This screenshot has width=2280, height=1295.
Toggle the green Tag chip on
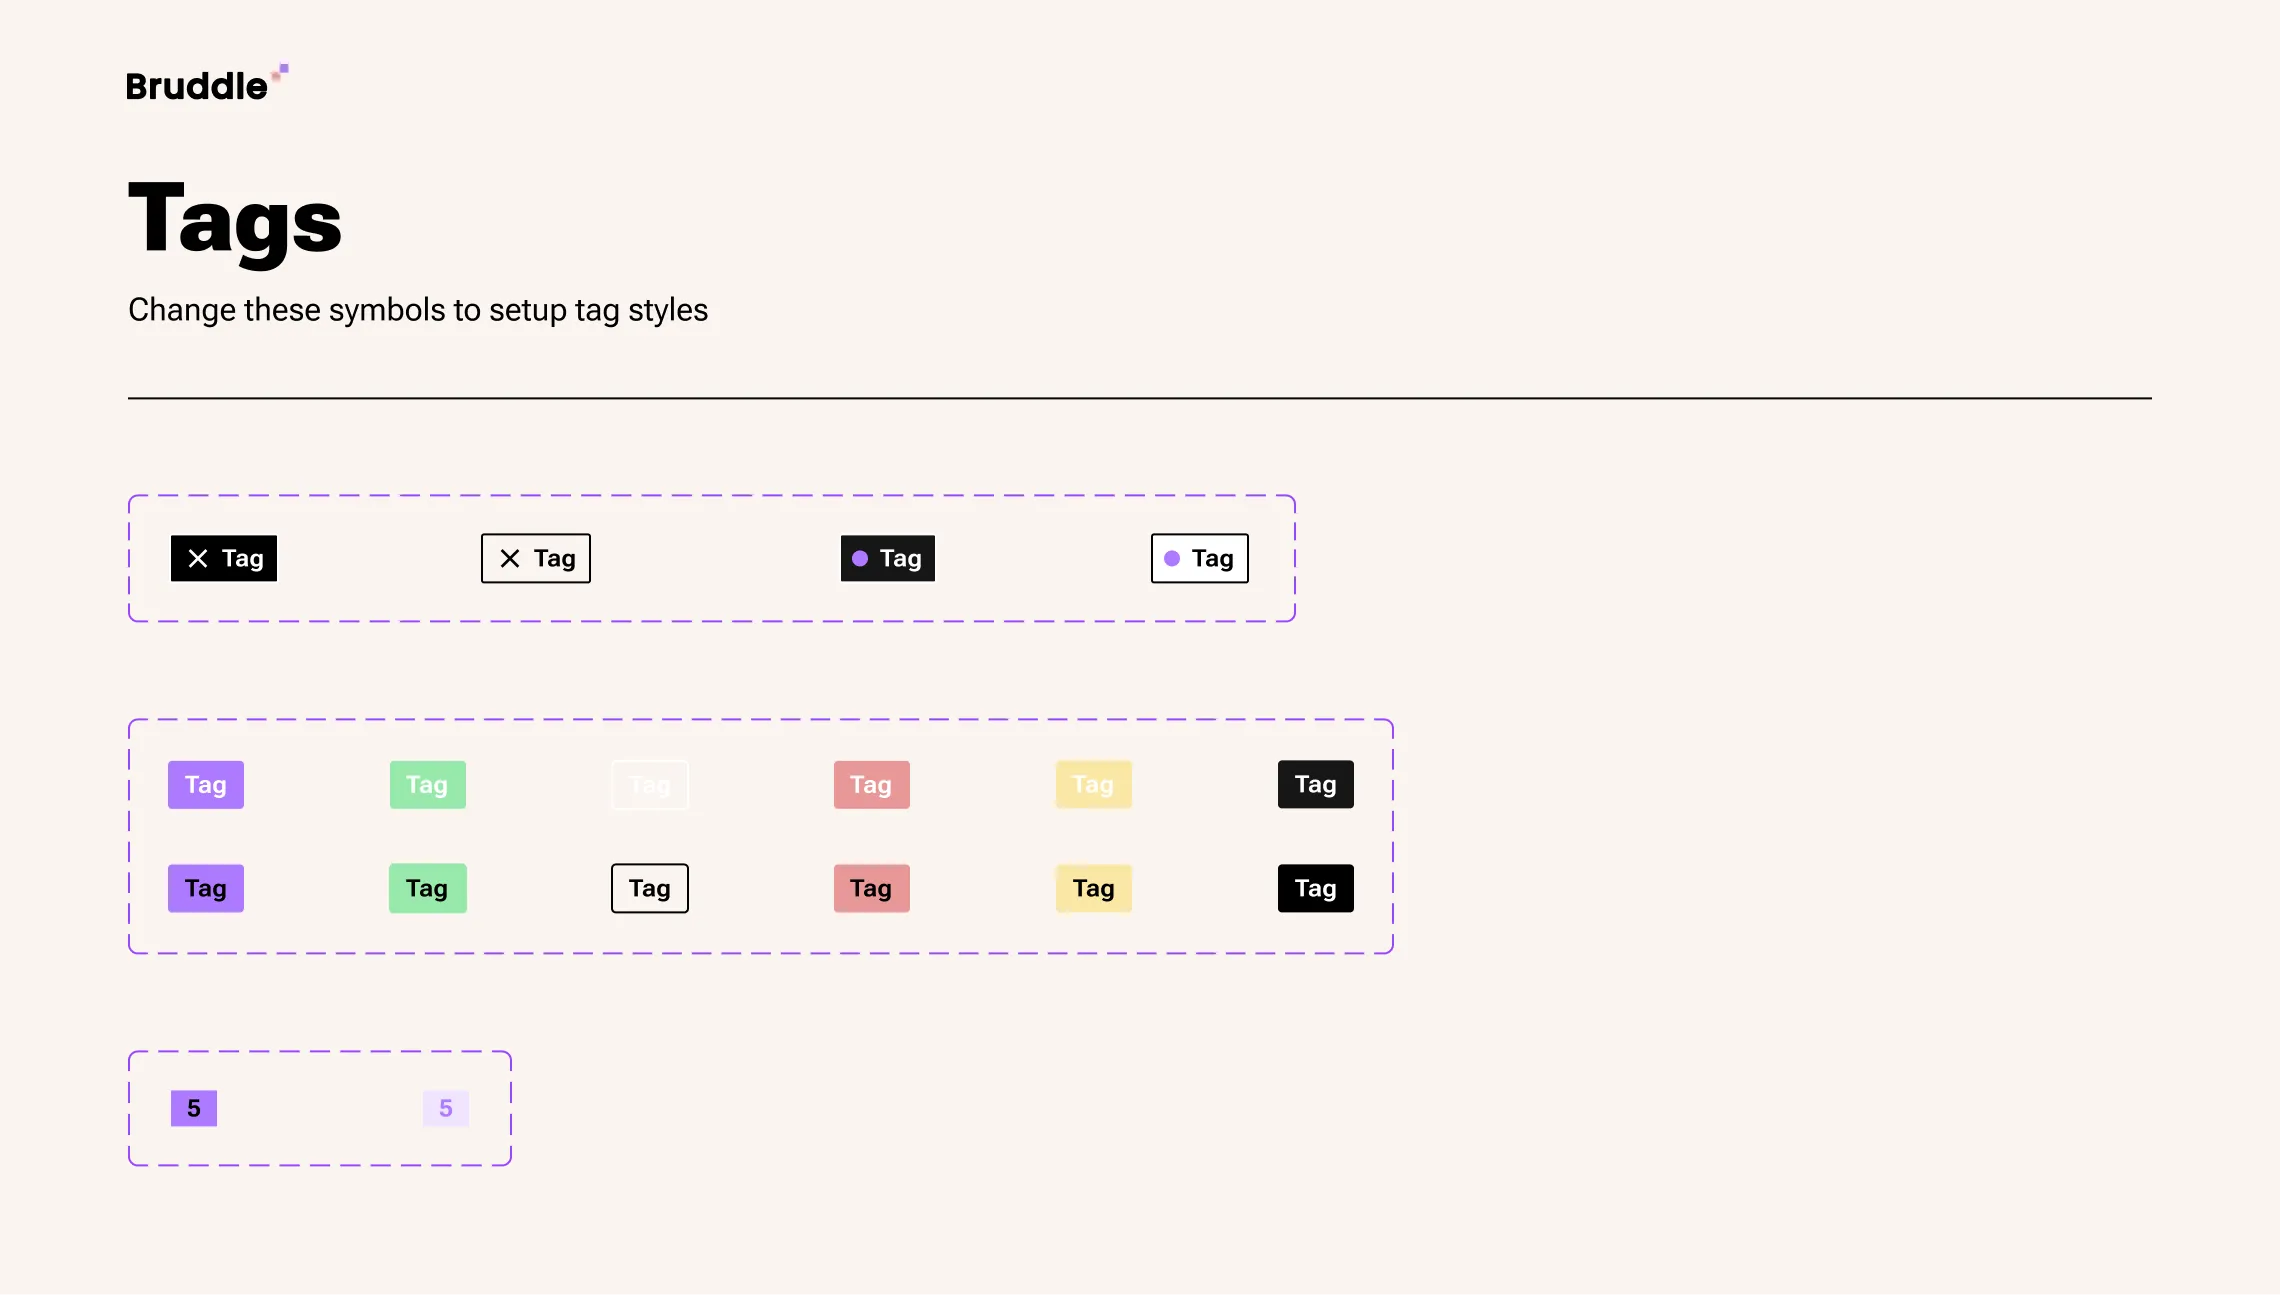click(427, 784)
